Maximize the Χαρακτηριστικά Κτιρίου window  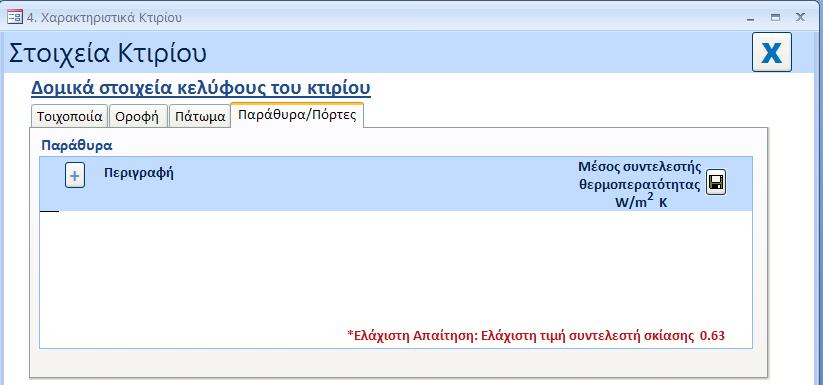775,17
